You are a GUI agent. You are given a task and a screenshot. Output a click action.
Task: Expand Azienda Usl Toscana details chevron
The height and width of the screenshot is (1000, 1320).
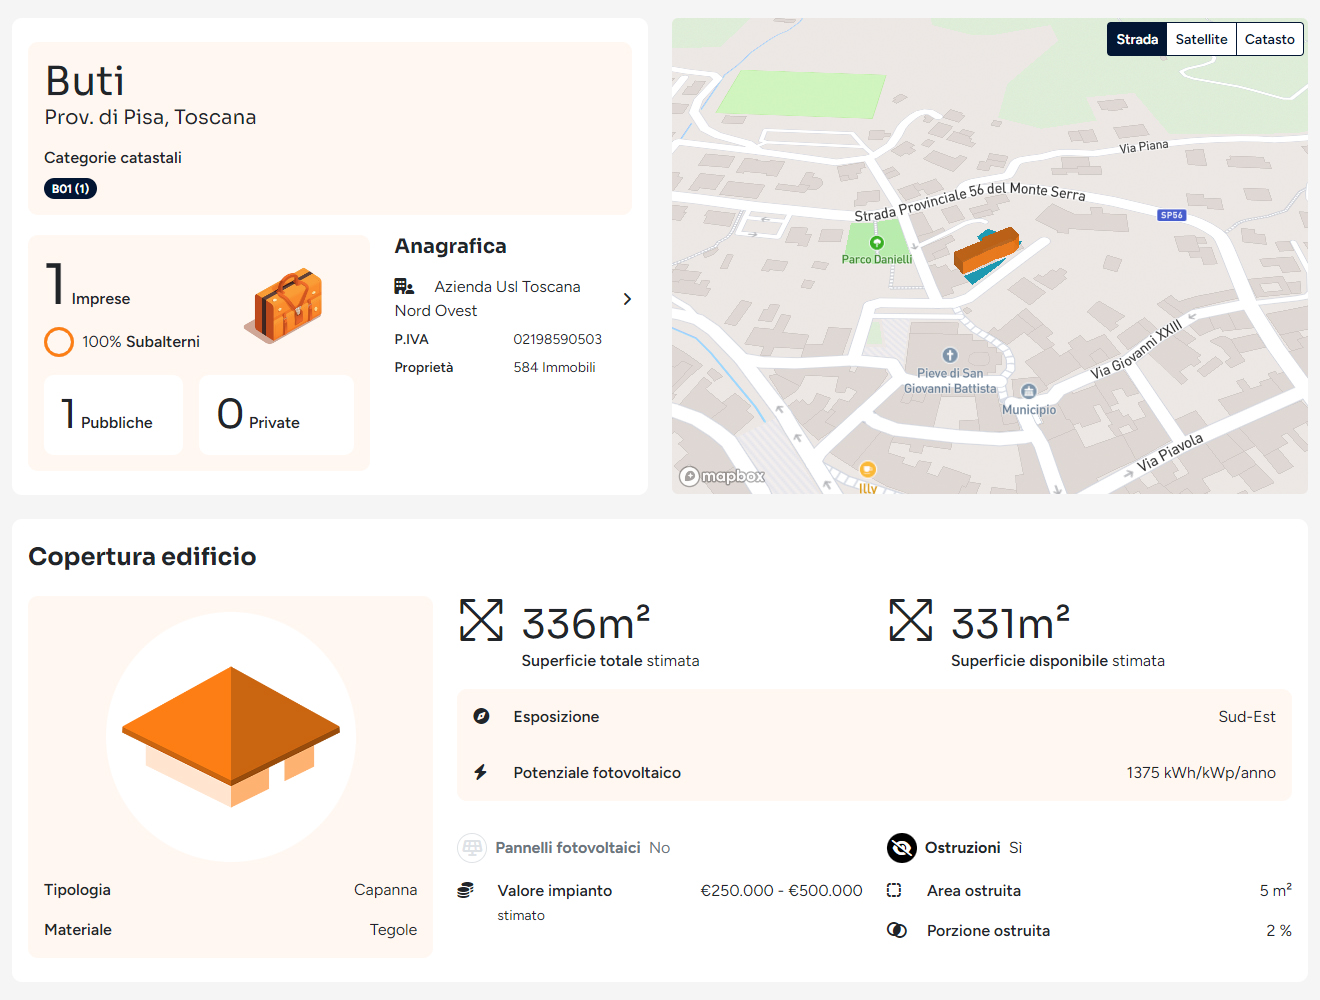click(627, 299)
